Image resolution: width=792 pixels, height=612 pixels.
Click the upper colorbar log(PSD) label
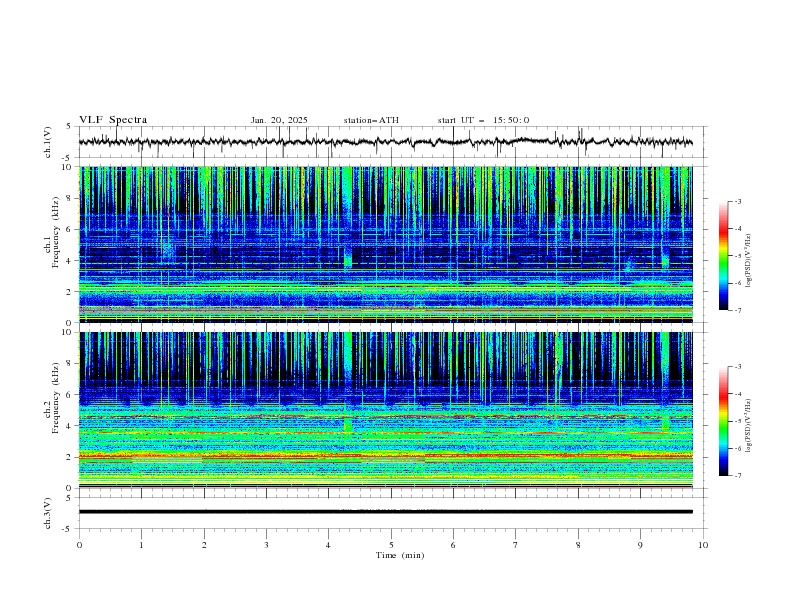click(749, 261)
